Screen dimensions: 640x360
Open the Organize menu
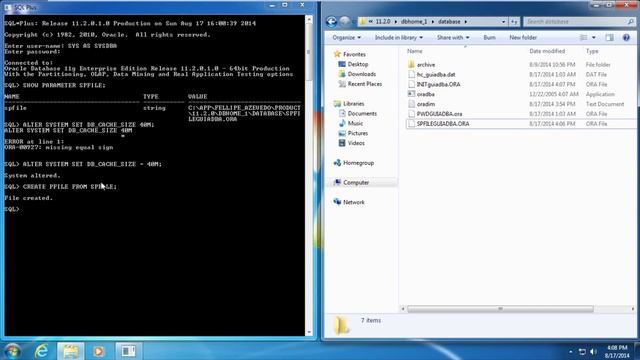346,38
